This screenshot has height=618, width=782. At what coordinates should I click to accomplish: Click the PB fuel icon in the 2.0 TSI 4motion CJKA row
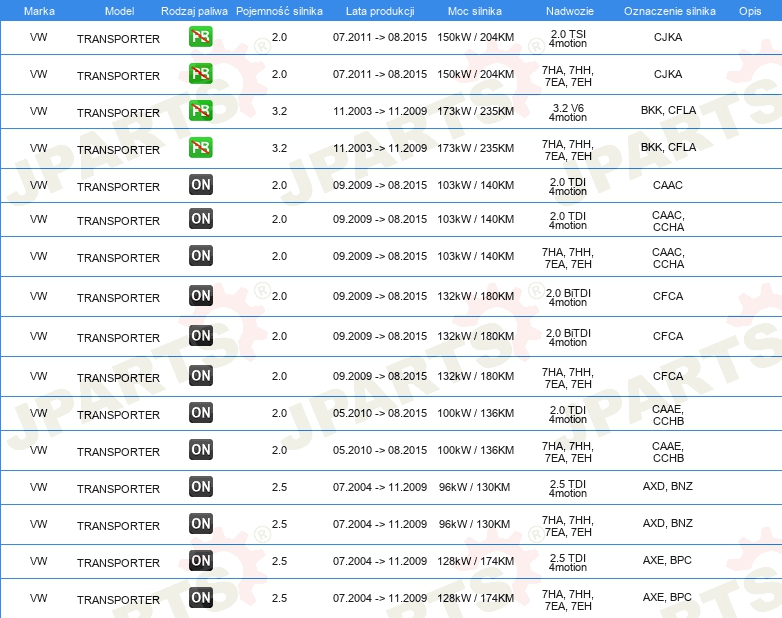(201, 38)
